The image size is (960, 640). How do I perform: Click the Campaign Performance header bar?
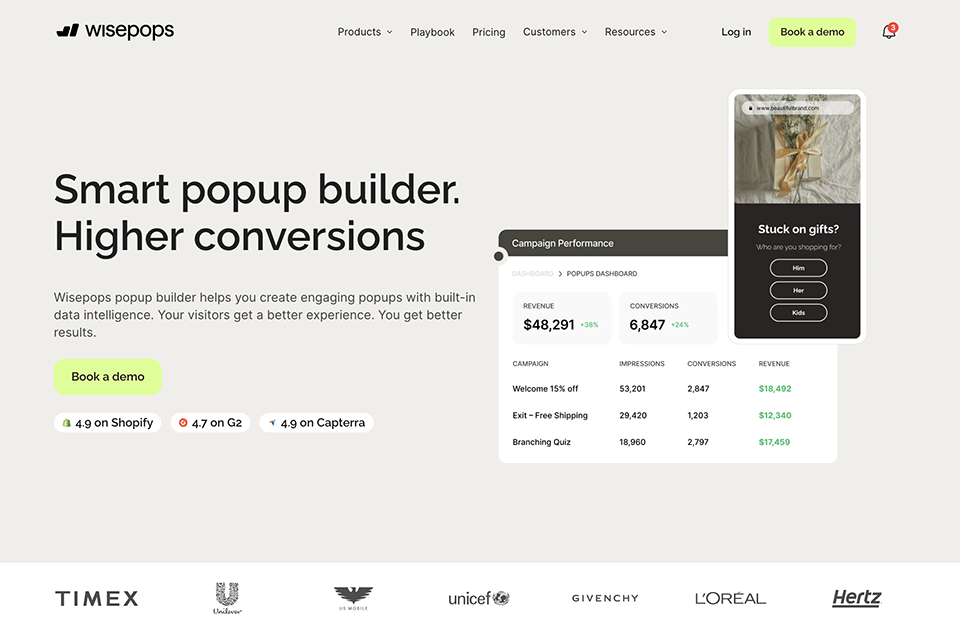pos(613,243)
